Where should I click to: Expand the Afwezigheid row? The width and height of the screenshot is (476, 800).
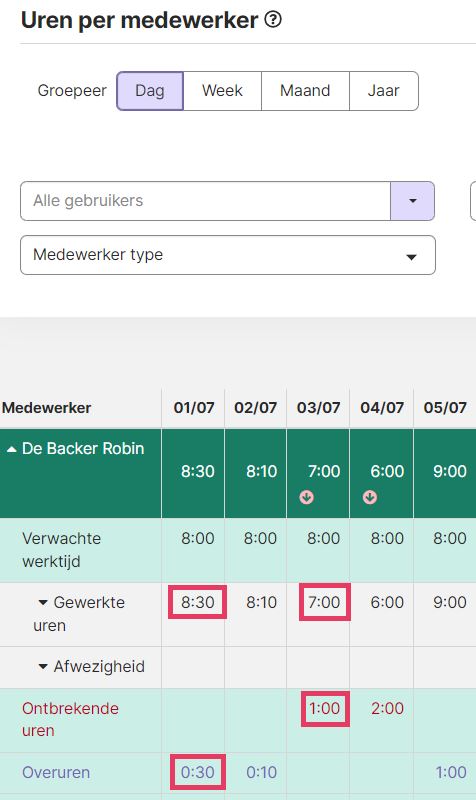43,667
